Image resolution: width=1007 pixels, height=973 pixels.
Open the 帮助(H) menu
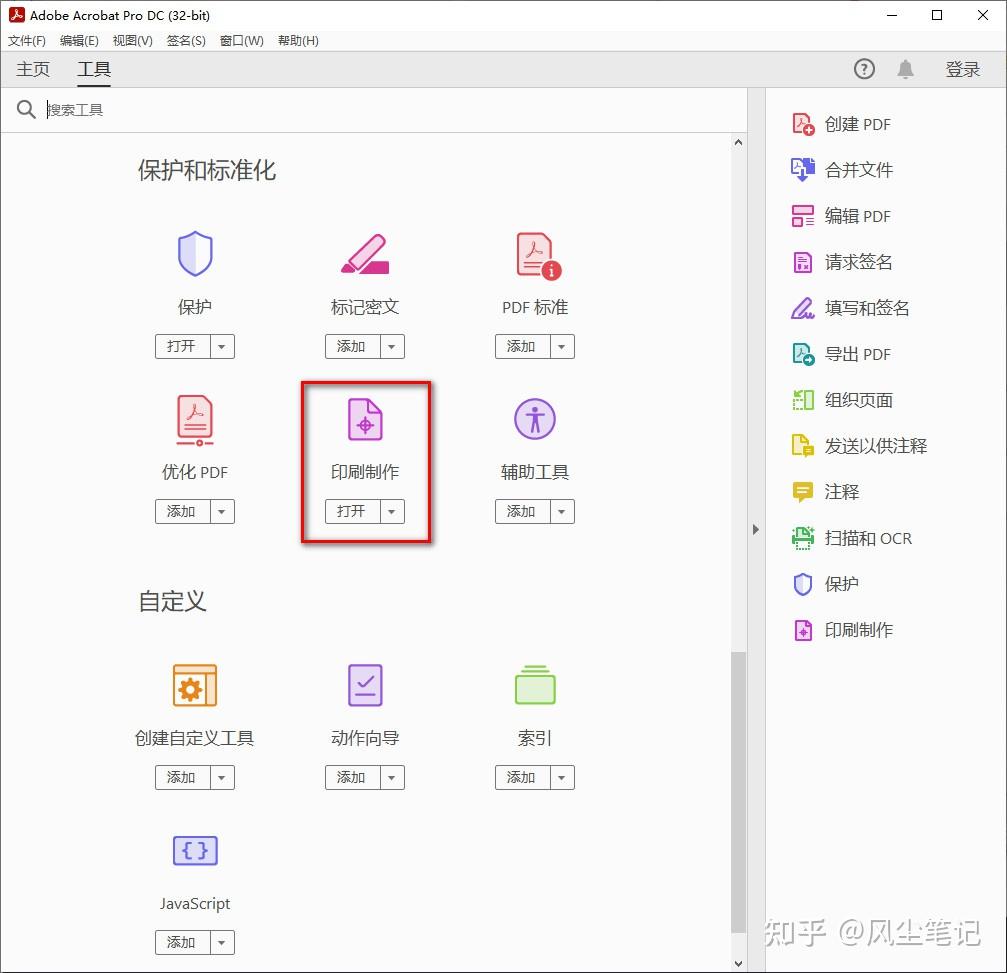point(298,40)
